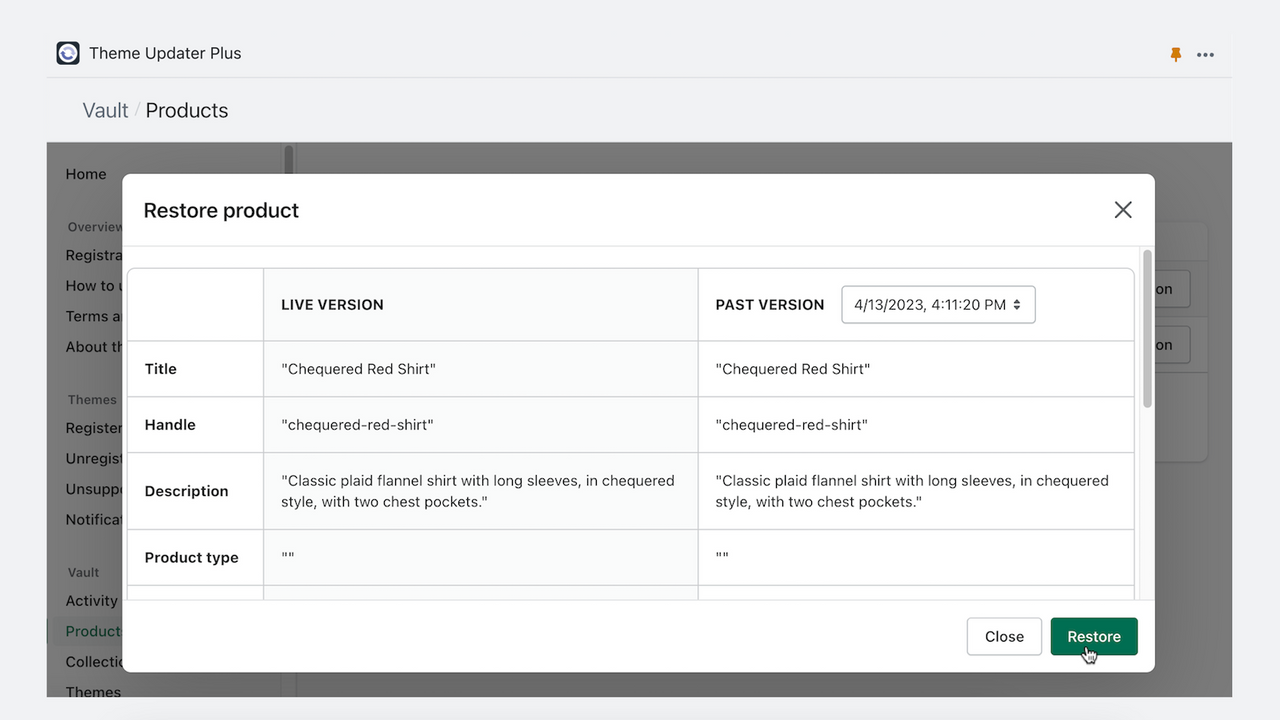Click the Restore dialog vertical scrollbar
The width and height of the screenshot is (1280, 720).
(x=1147, y=330)
